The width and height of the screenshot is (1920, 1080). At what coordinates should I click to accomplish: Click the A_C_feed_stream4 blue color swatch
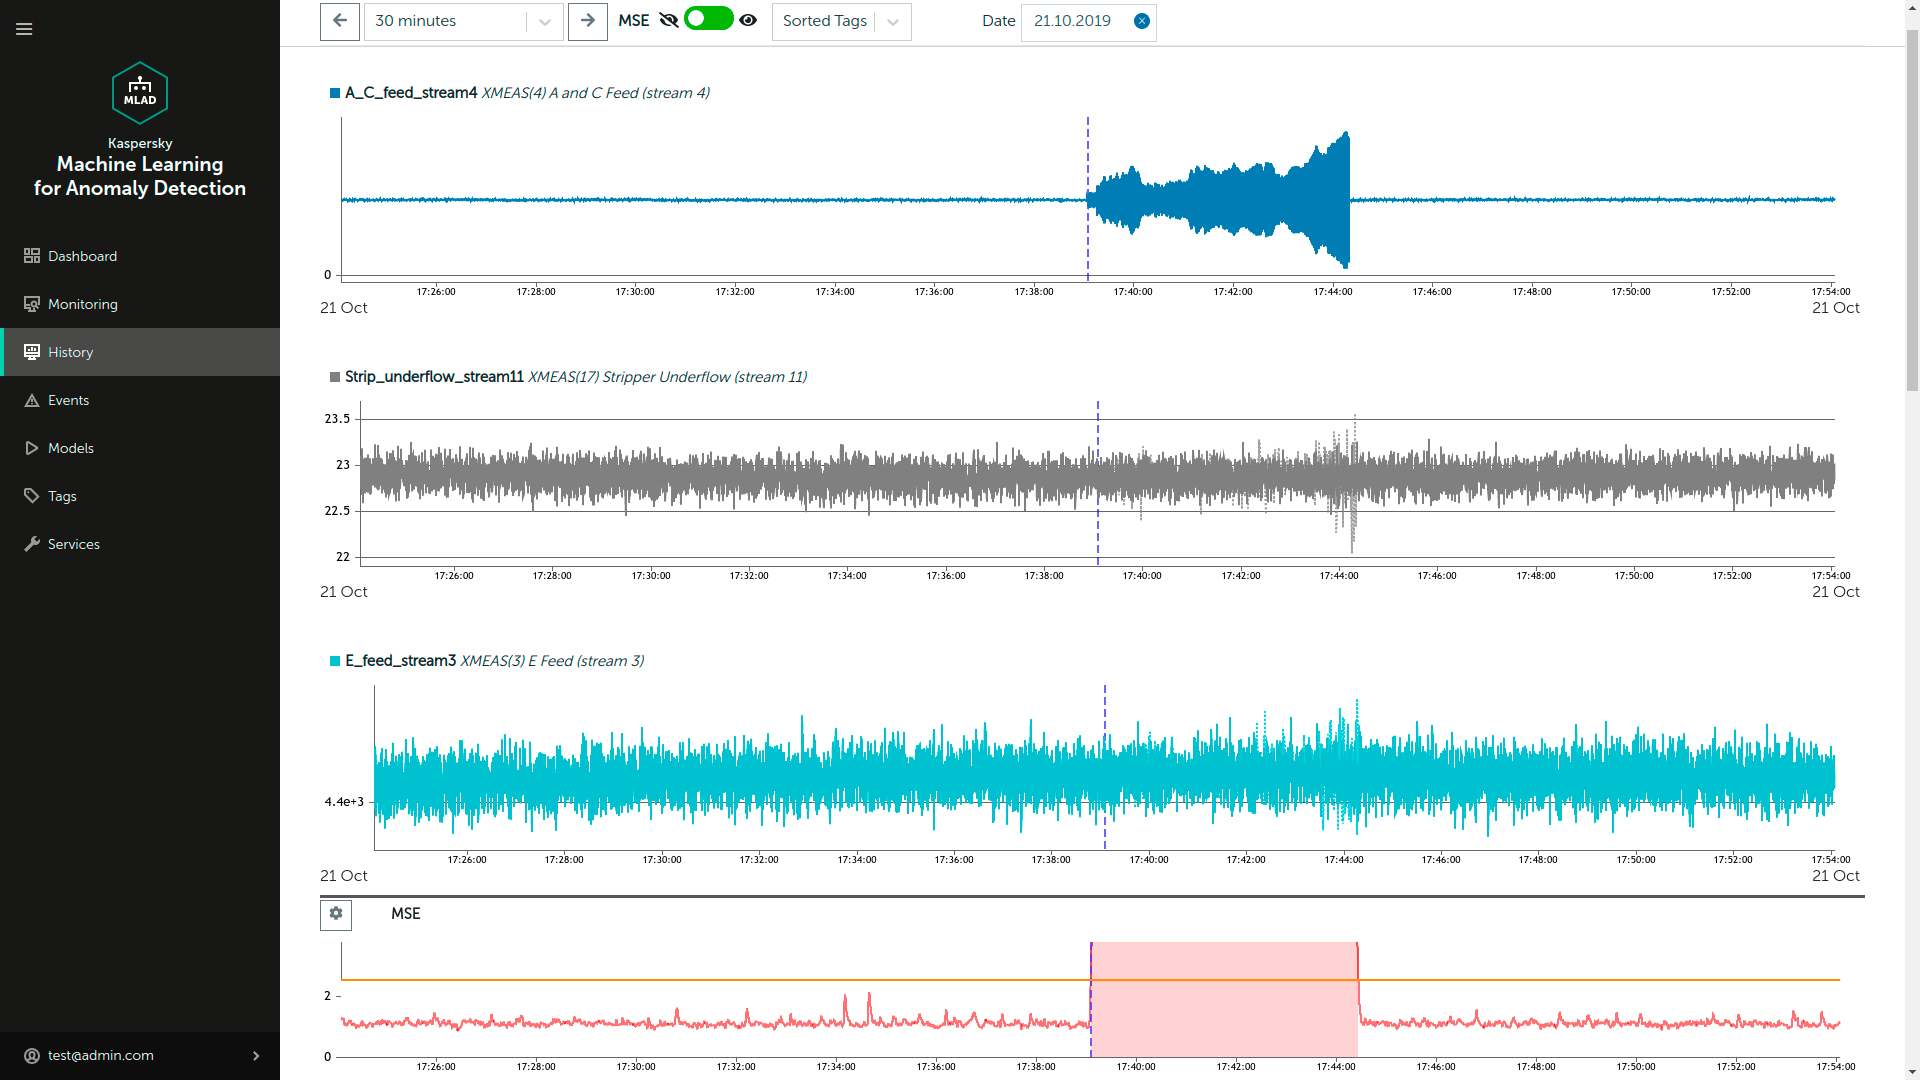point(335,93)
